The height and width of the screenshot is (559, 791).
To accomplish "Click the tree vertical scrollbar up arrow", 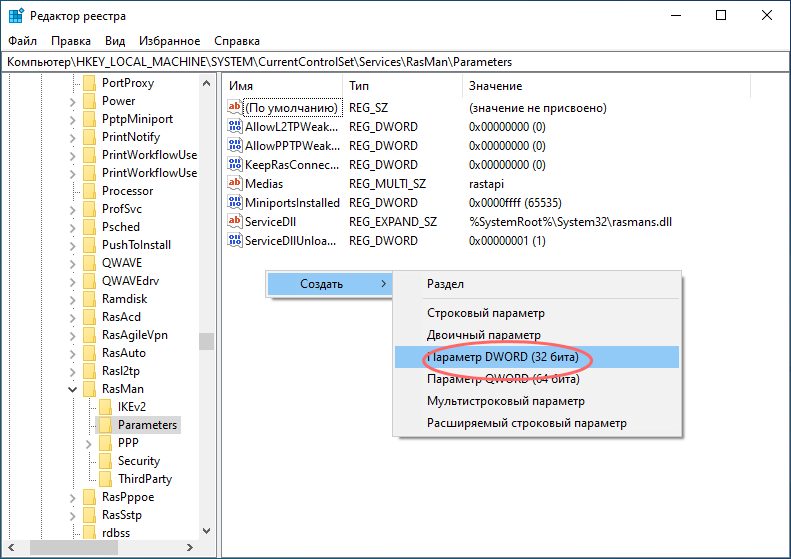I will tap(206, 83).
